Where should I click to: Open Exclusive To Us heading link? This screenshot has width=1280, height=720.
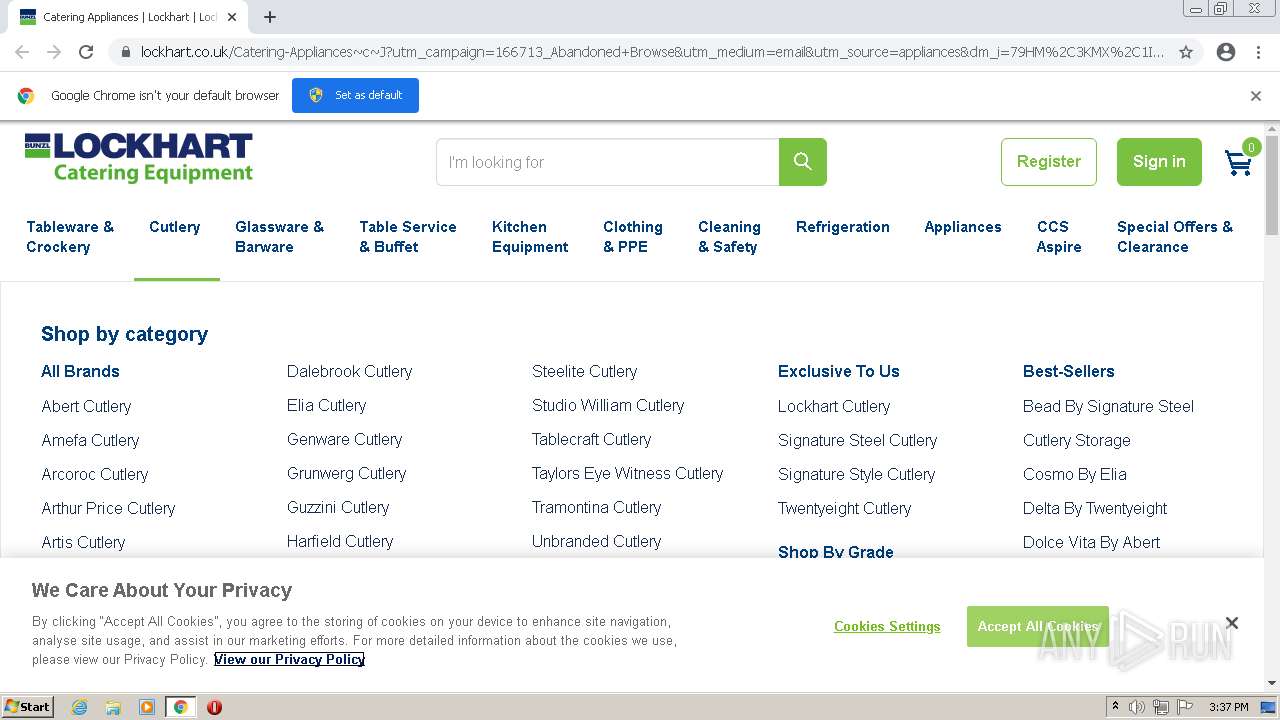point(839,371)
